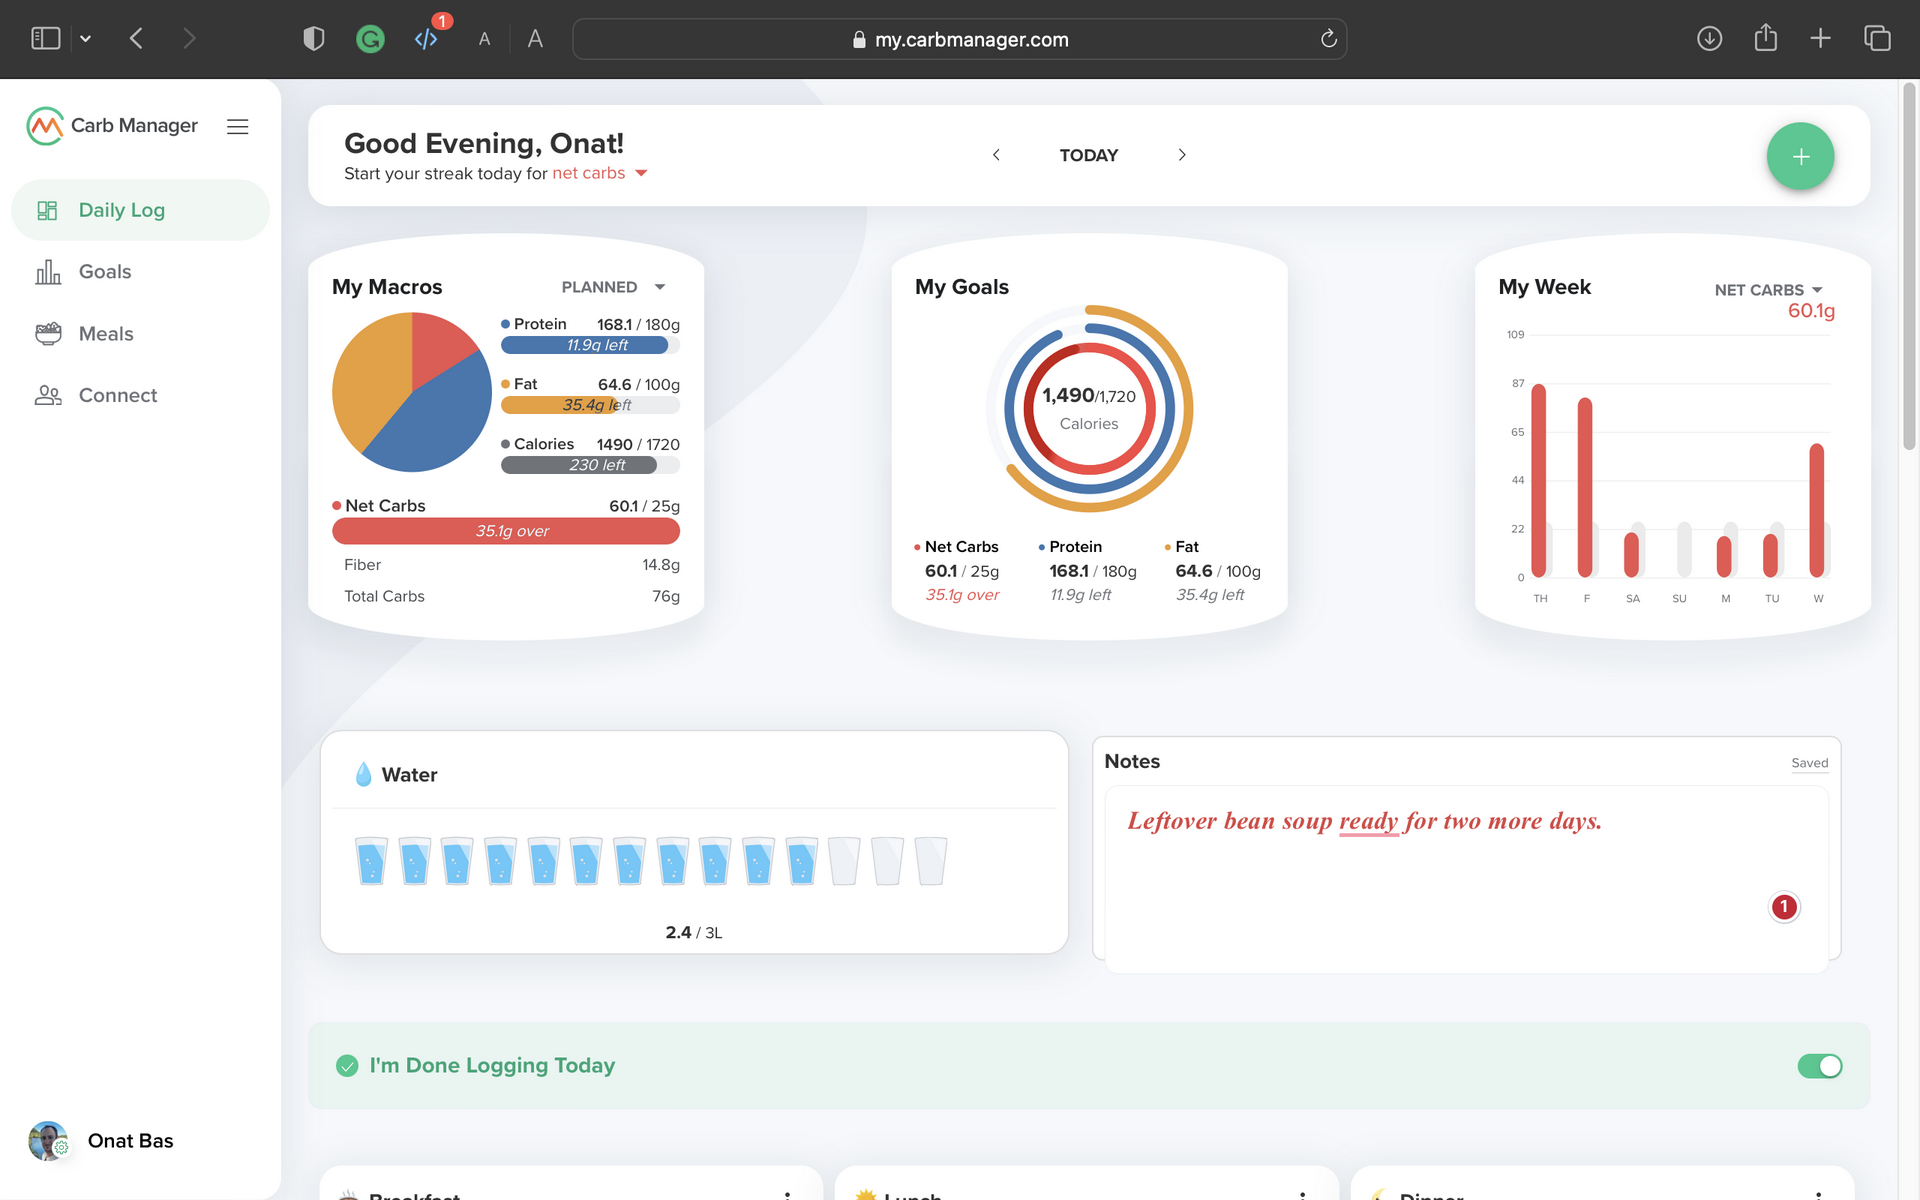Toggle I'm Done Logging Today switch
The height and width of the screenshot is (1200, 1920).
pos(1820,1066)
